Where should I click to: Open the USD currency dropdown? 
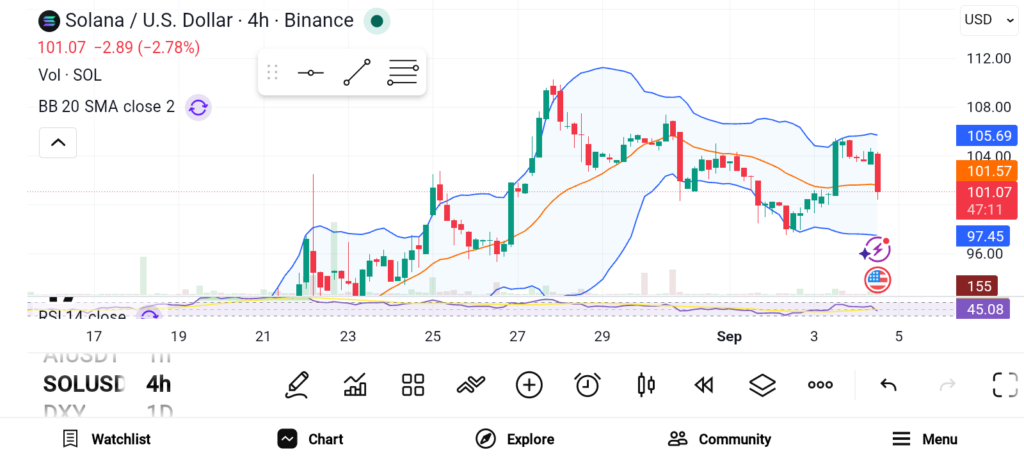[x=989, y=20]
